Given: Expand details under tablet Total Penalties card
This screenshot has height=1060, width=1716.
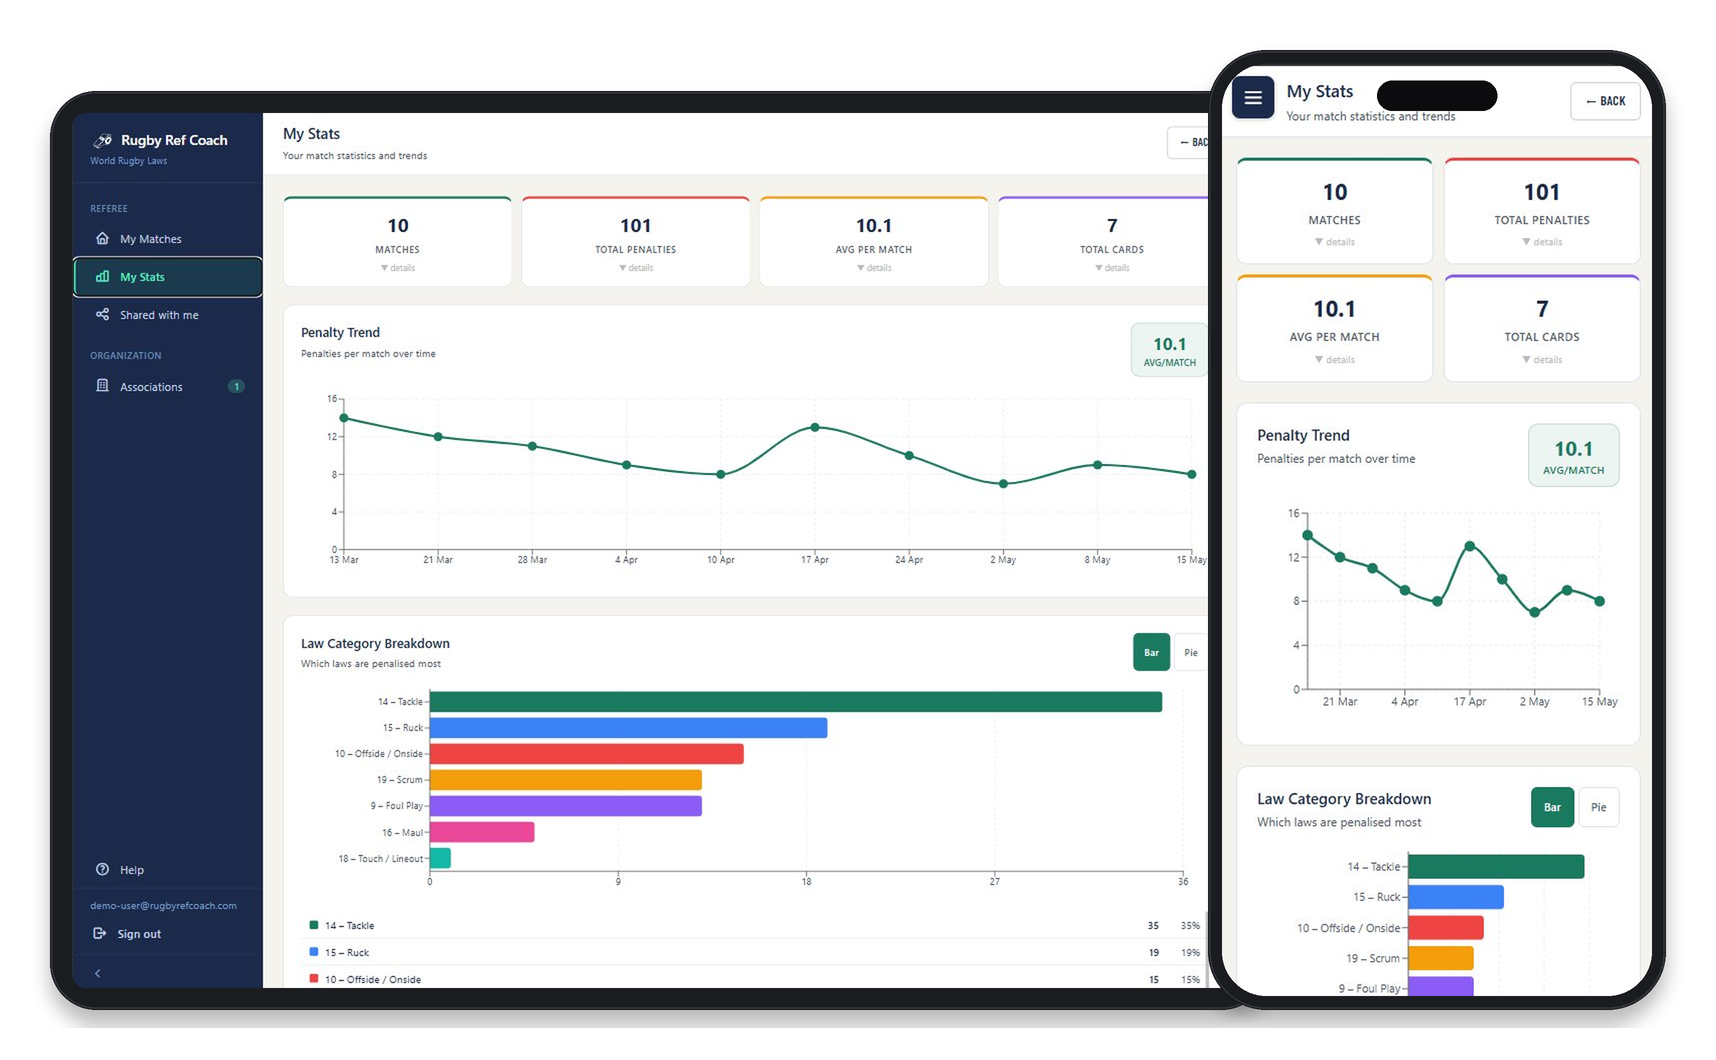Looking at the screenshot, I should 636,268.
